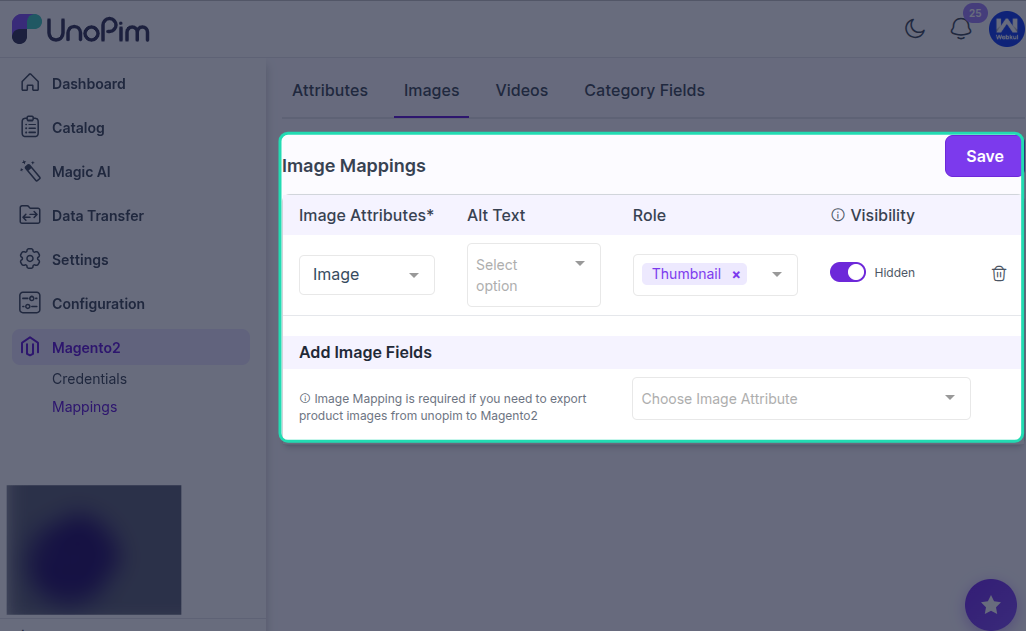Click the Magento2 logo icon
Image resolution: width=1026 pixels, height=631 pixels.
click(x=30, y=347)
